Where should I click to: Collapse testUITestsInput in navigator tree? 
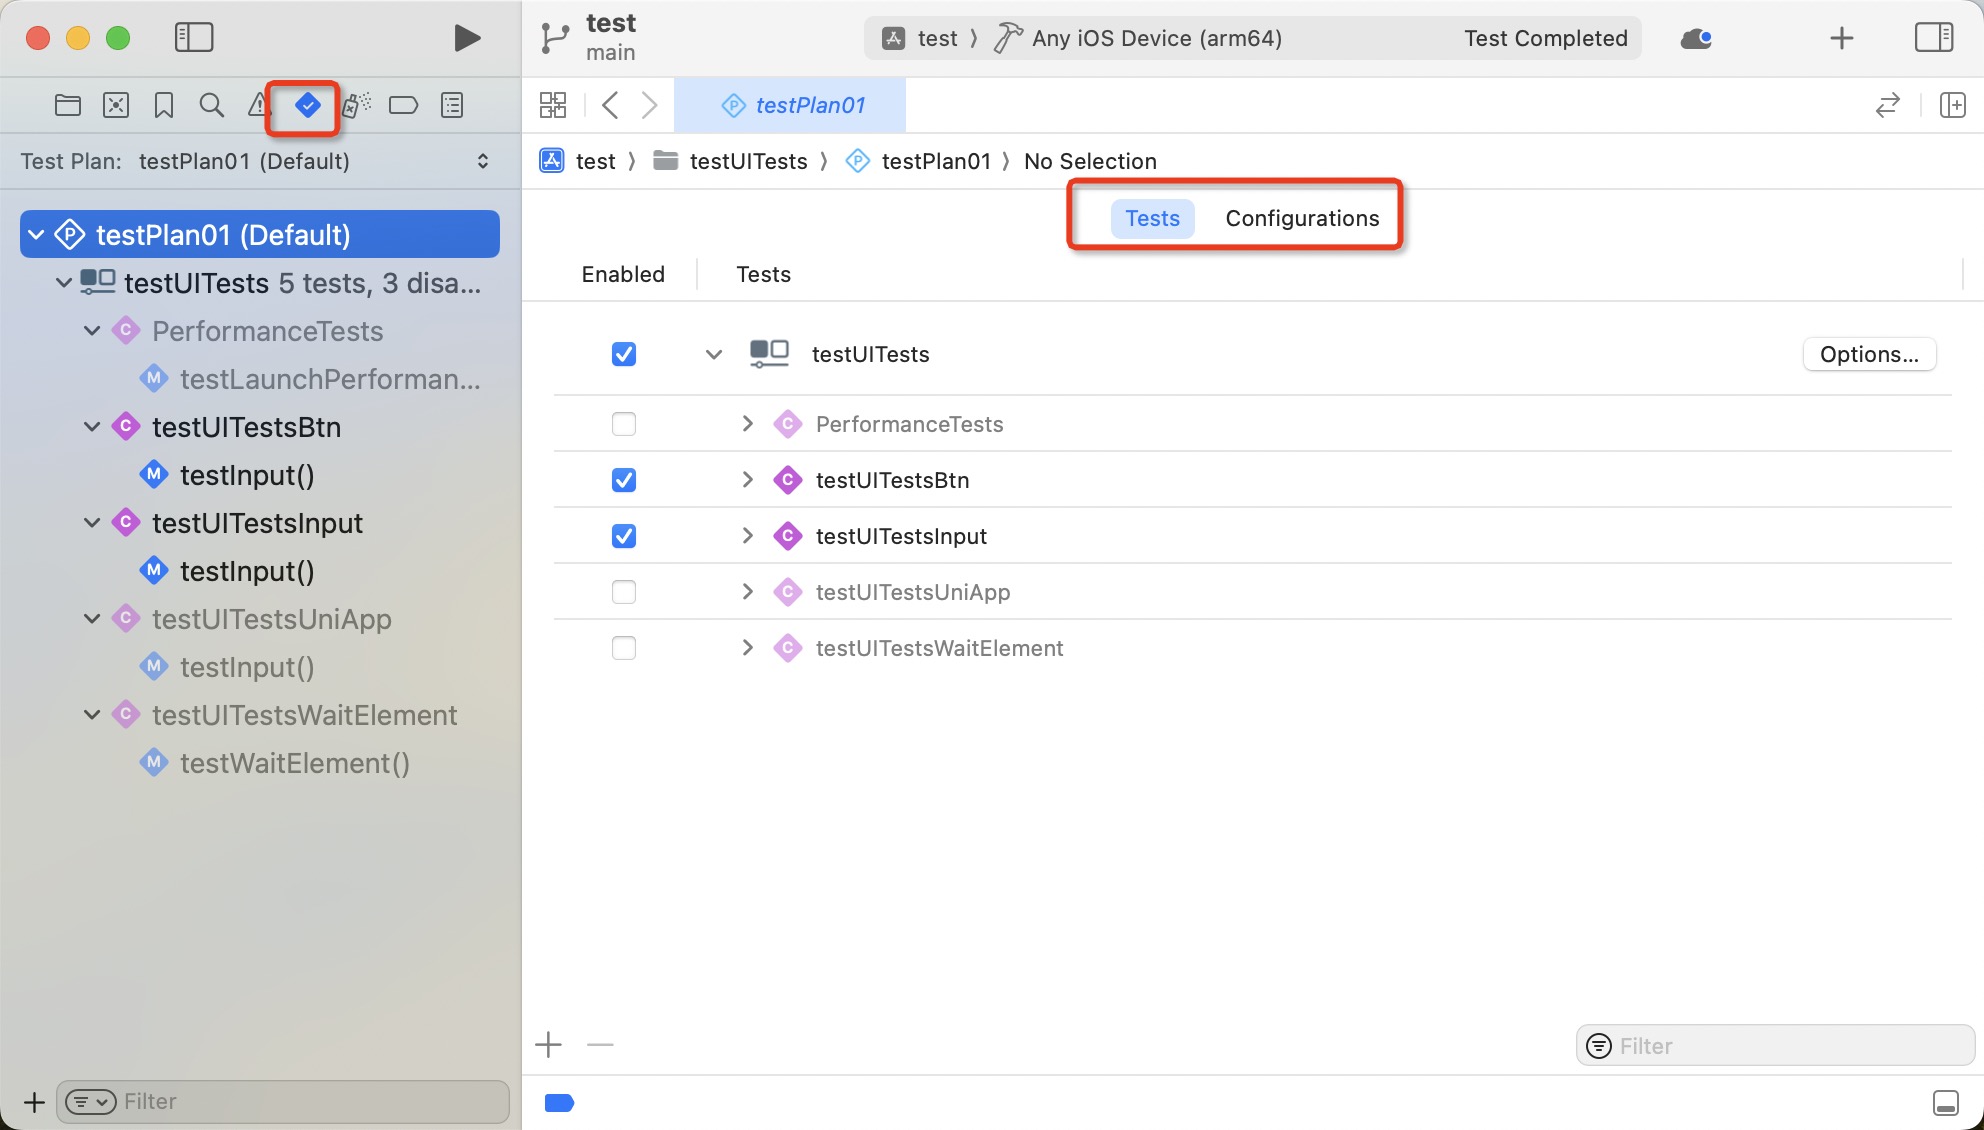pyautogui.click(x=92, y=523)
